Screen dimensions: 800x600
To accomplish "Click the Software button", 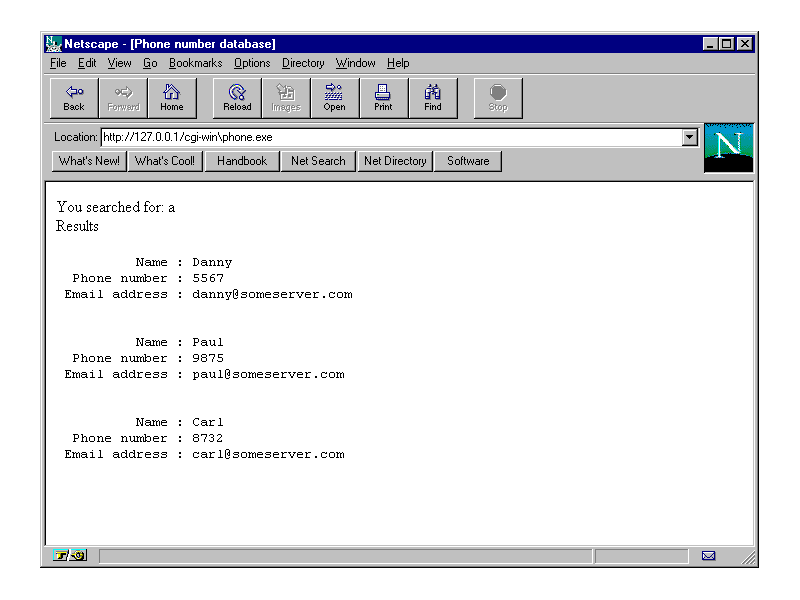I will click(468, 161).
